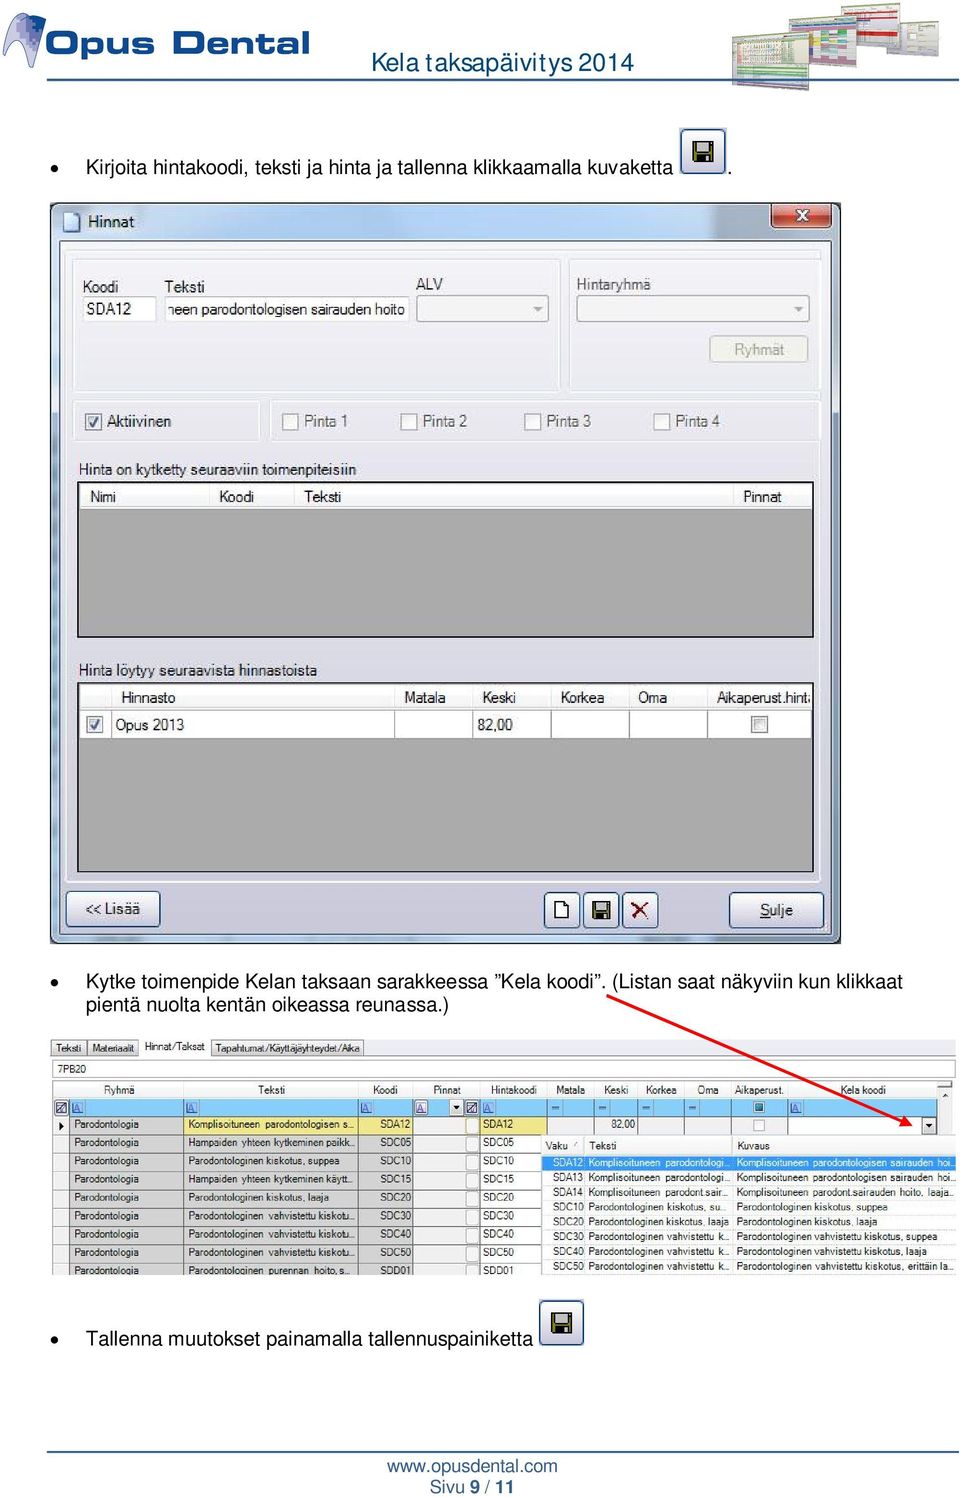The image size is (960, 1497).
Task: Click the Kela koodi column header
Action: click(x=862, y=1090)
